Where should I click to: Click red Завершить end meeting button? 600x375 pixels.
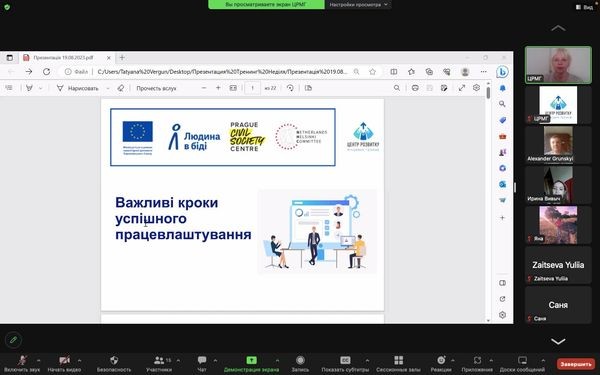click(576, 364)
